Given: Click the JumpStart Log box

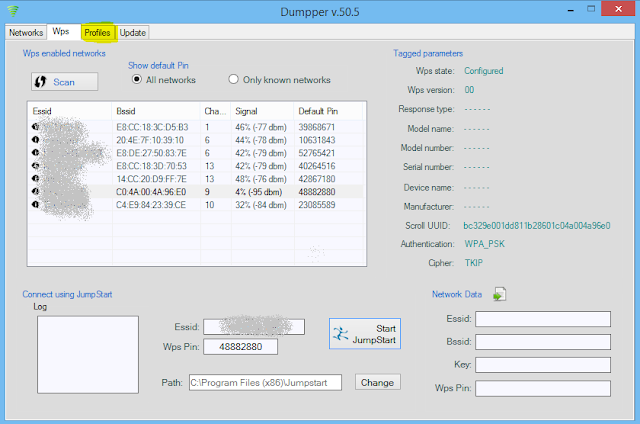Looking at the screenshot, I should tap(88, 355).
